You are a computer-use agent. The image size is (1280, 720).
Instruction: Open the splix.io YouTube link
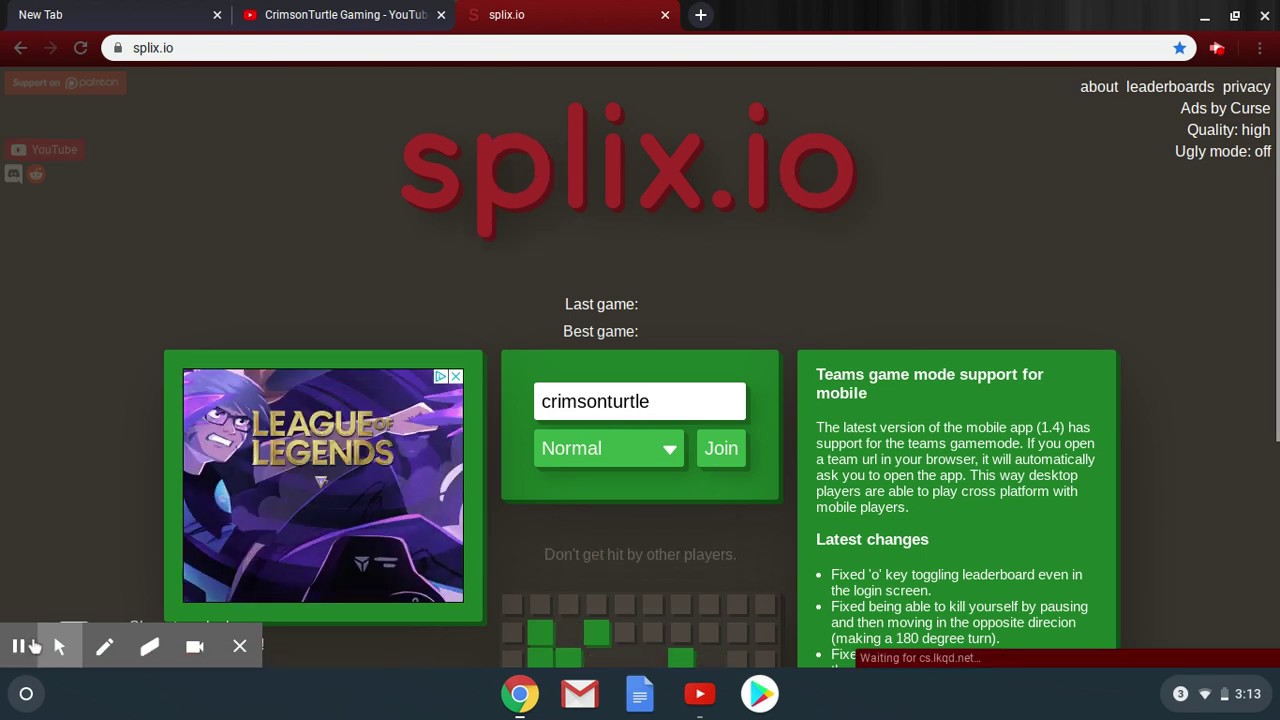[x=43, y=150]
